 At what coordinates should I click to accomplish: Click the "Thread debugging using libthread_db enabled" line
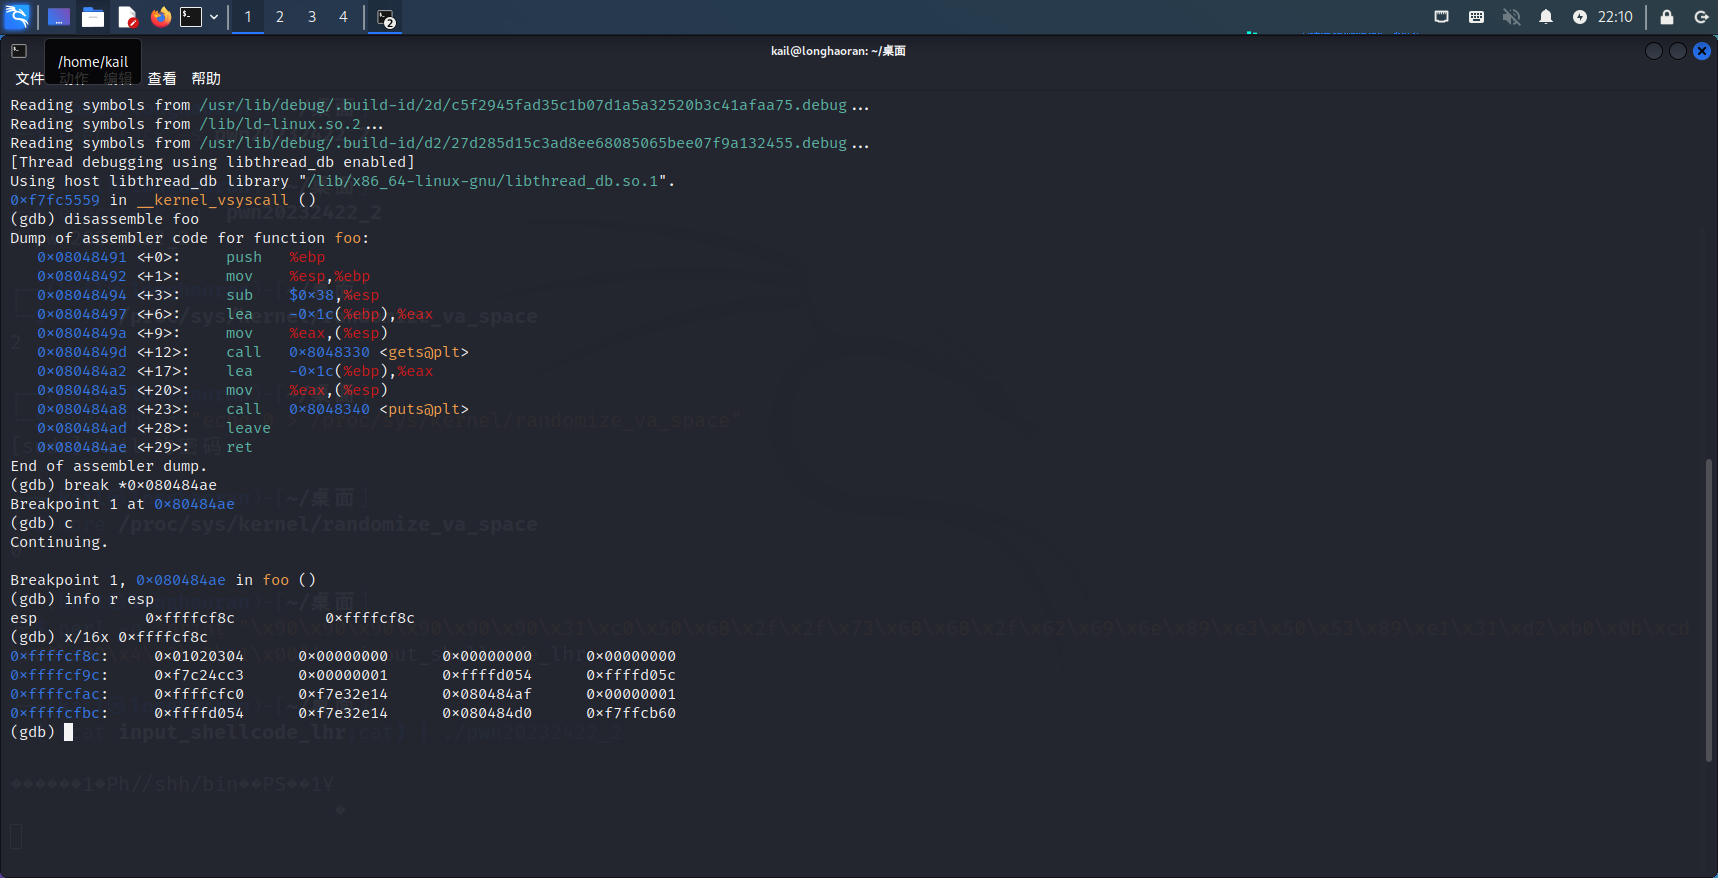point(212,162)
